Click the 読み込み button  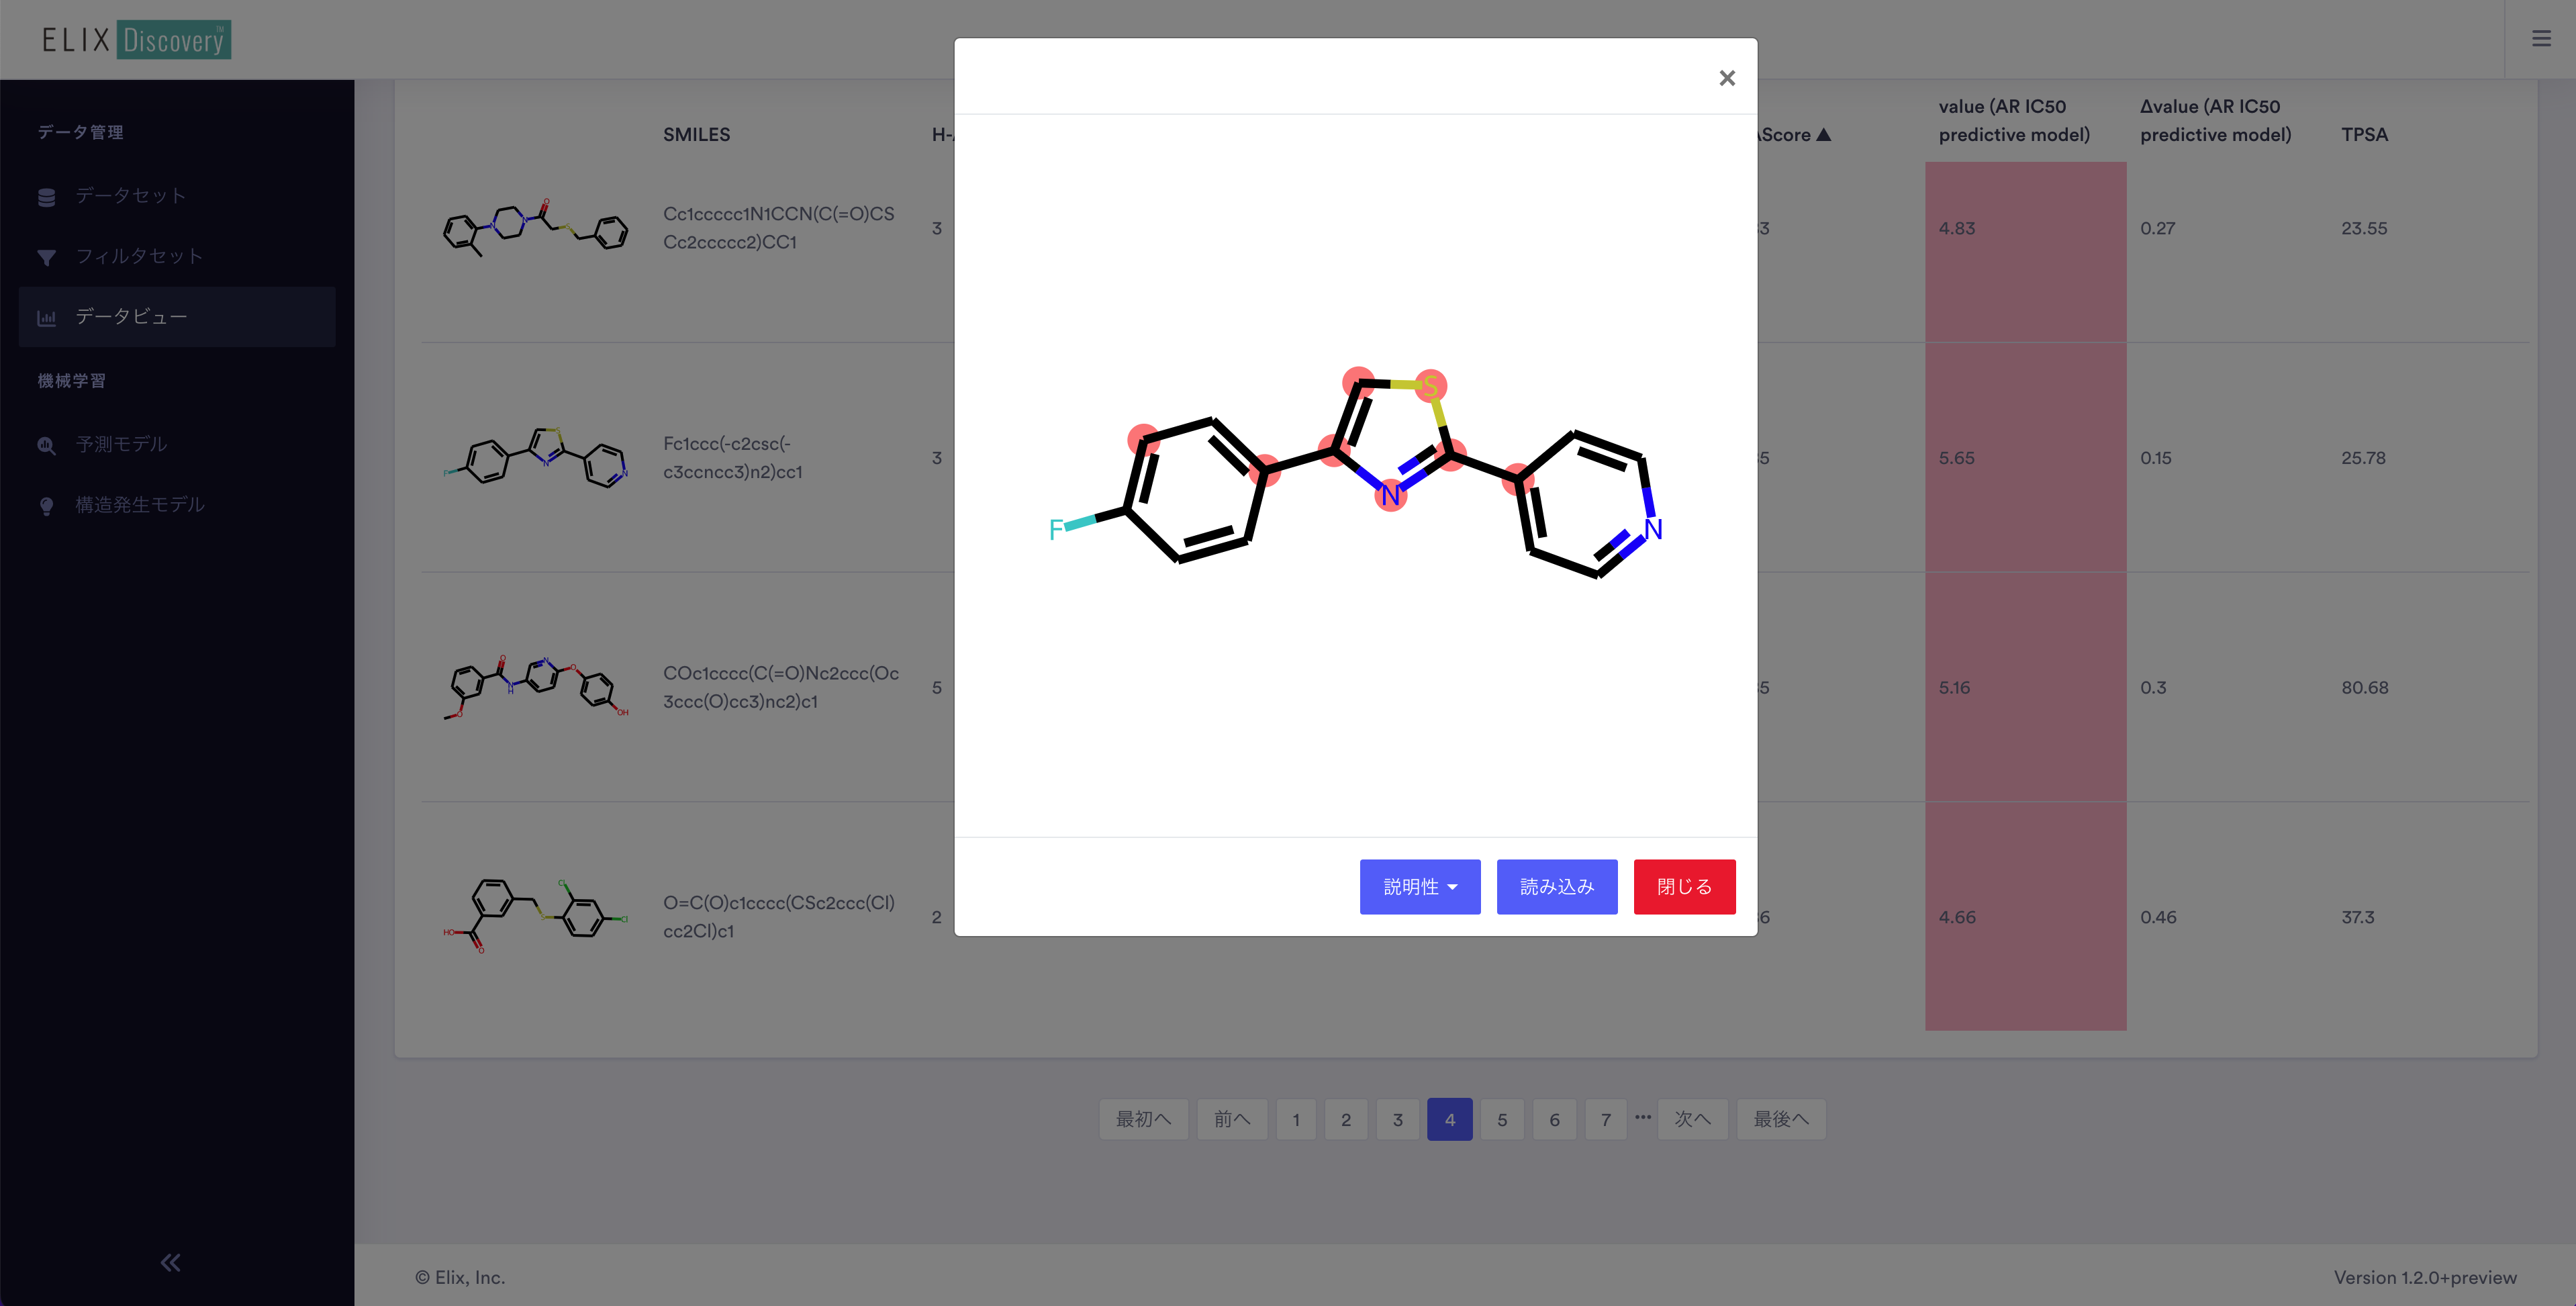[x=1556, y=886]
